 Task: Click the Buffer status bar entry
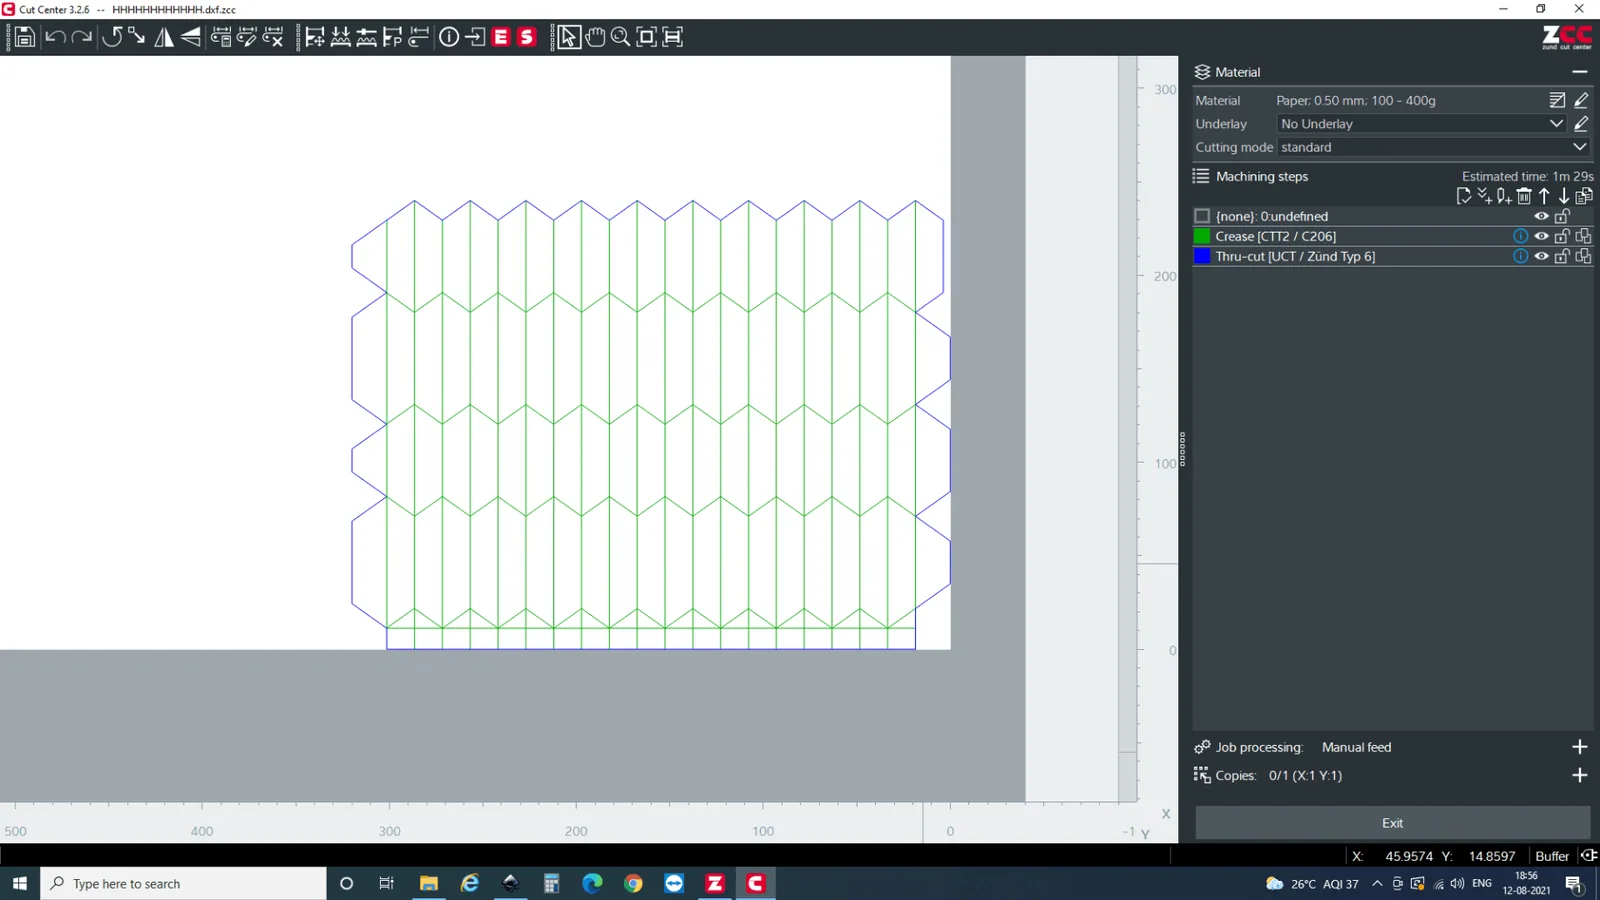click(x=1552, y=856)
